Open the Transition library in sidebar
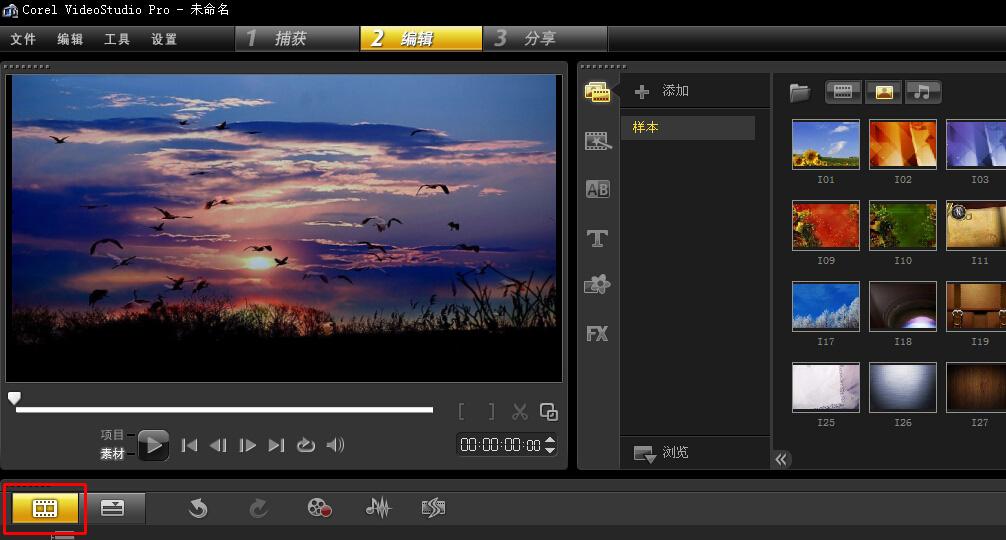 597,189
